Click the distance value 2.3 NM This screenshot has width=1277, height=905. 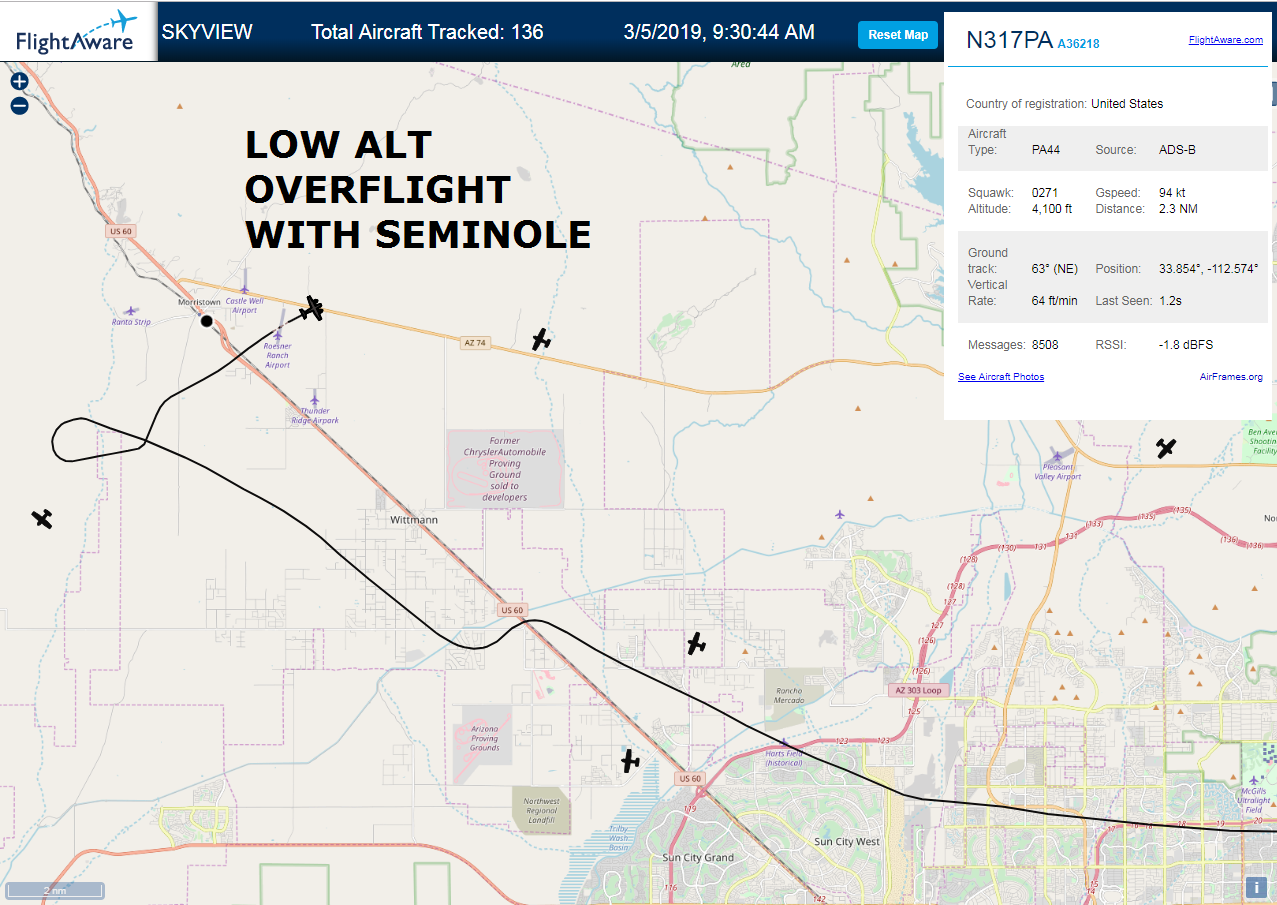(x=1178, y=209)
